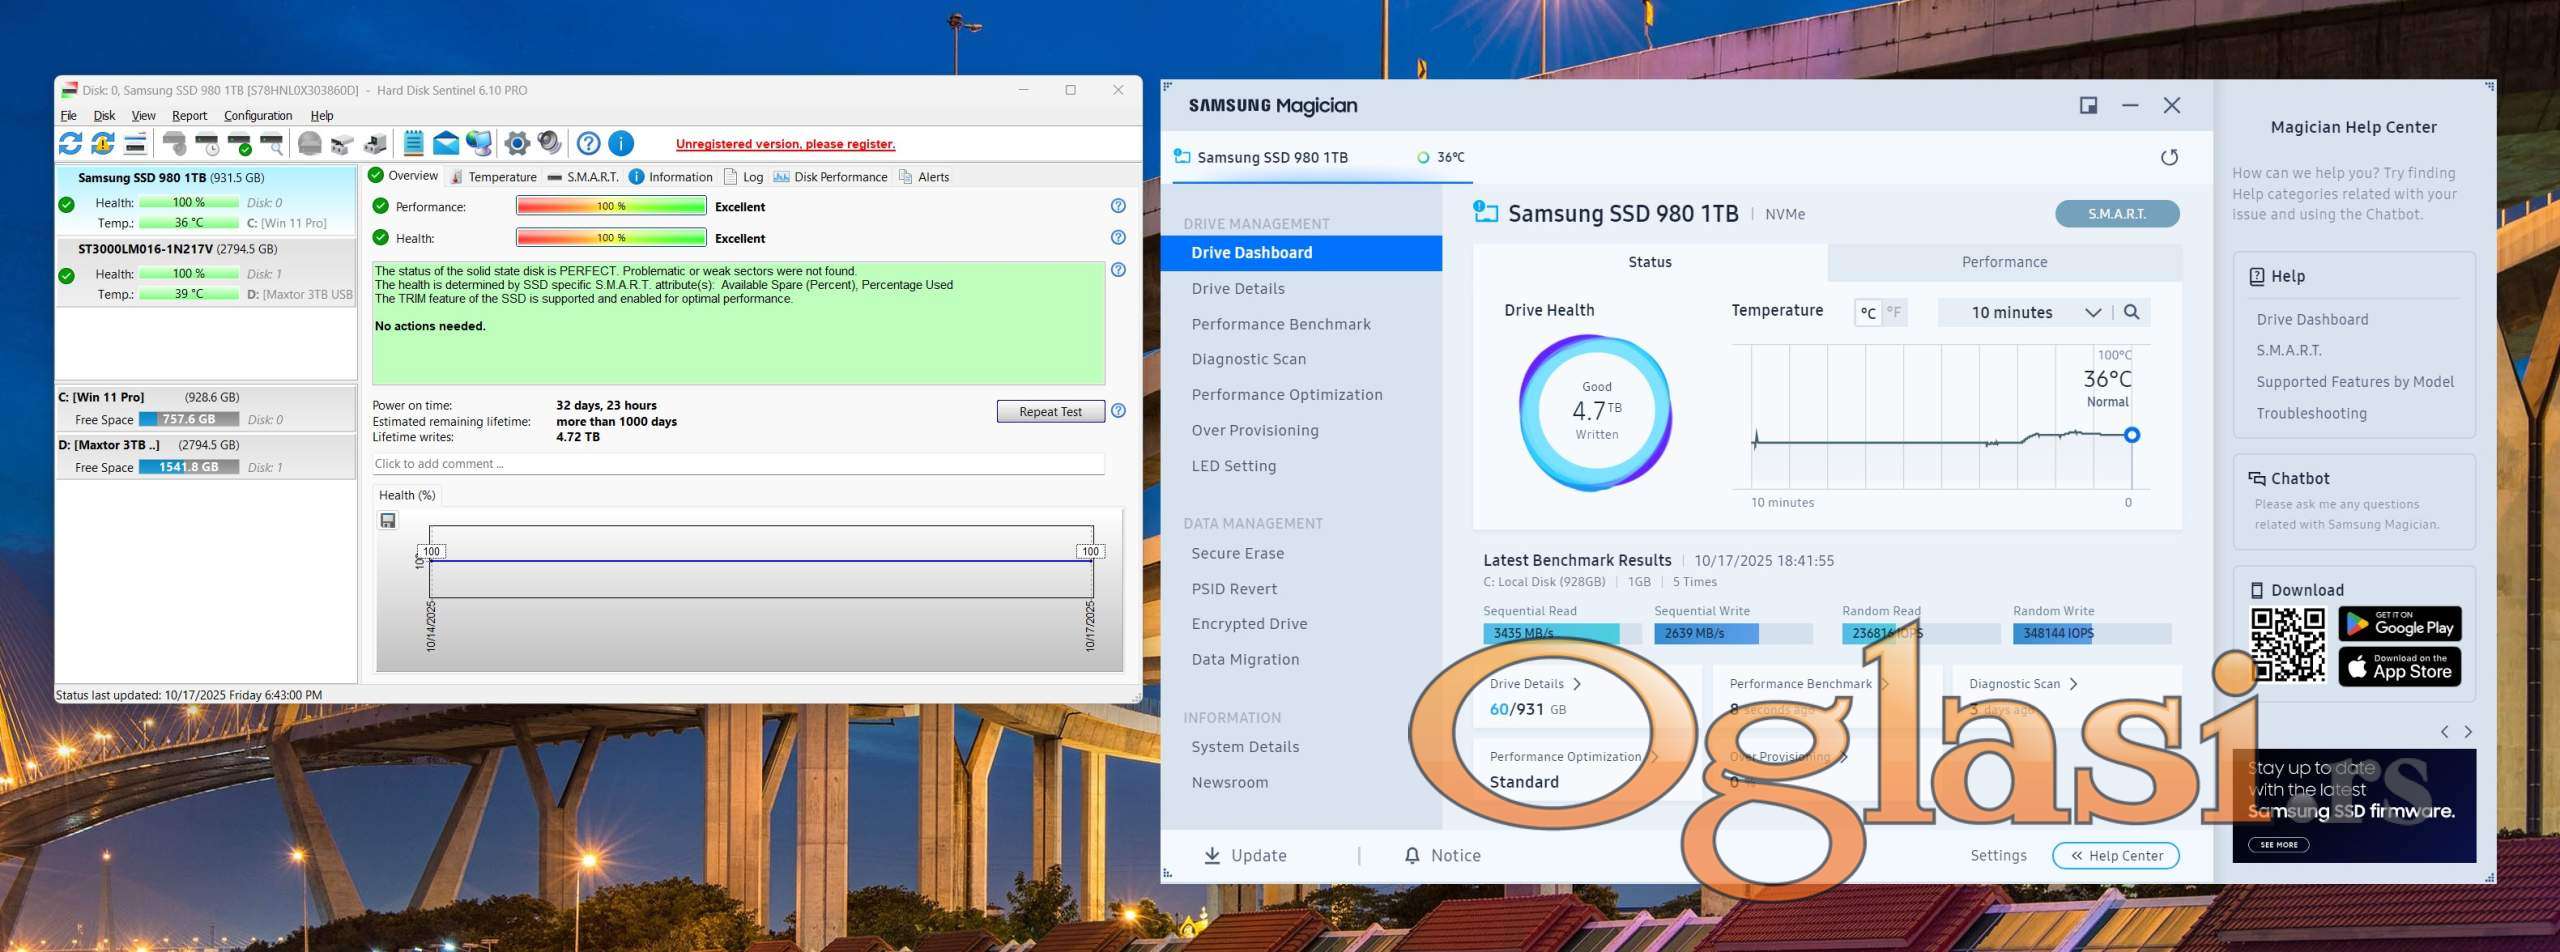Click the blue refresh arrows toolbar icon
Screen dimensions: 2560x952
click(70, 144)
